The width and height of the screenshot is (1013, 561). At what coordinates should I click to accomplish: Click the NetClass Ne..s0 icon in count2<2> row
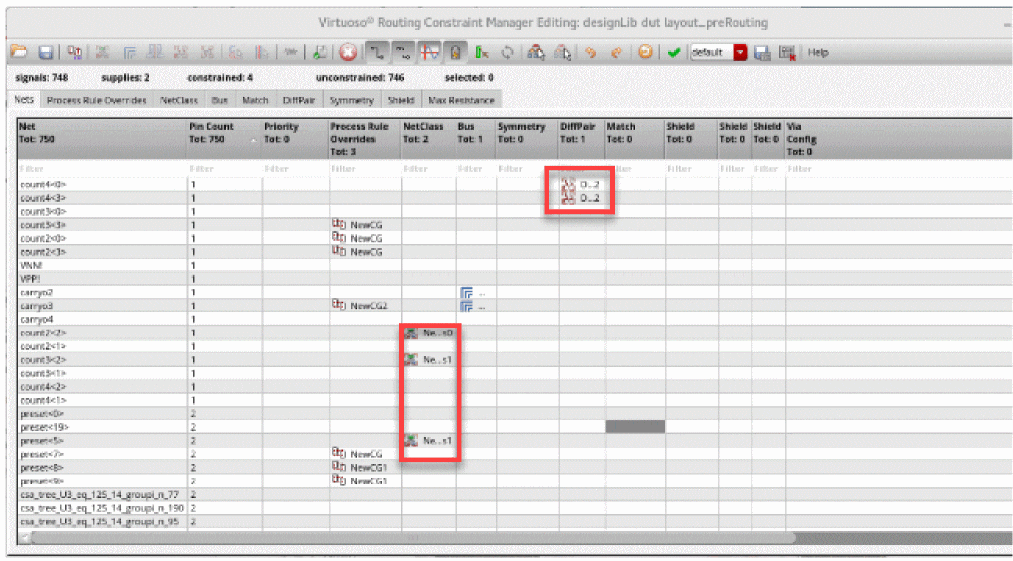[411, 333]
